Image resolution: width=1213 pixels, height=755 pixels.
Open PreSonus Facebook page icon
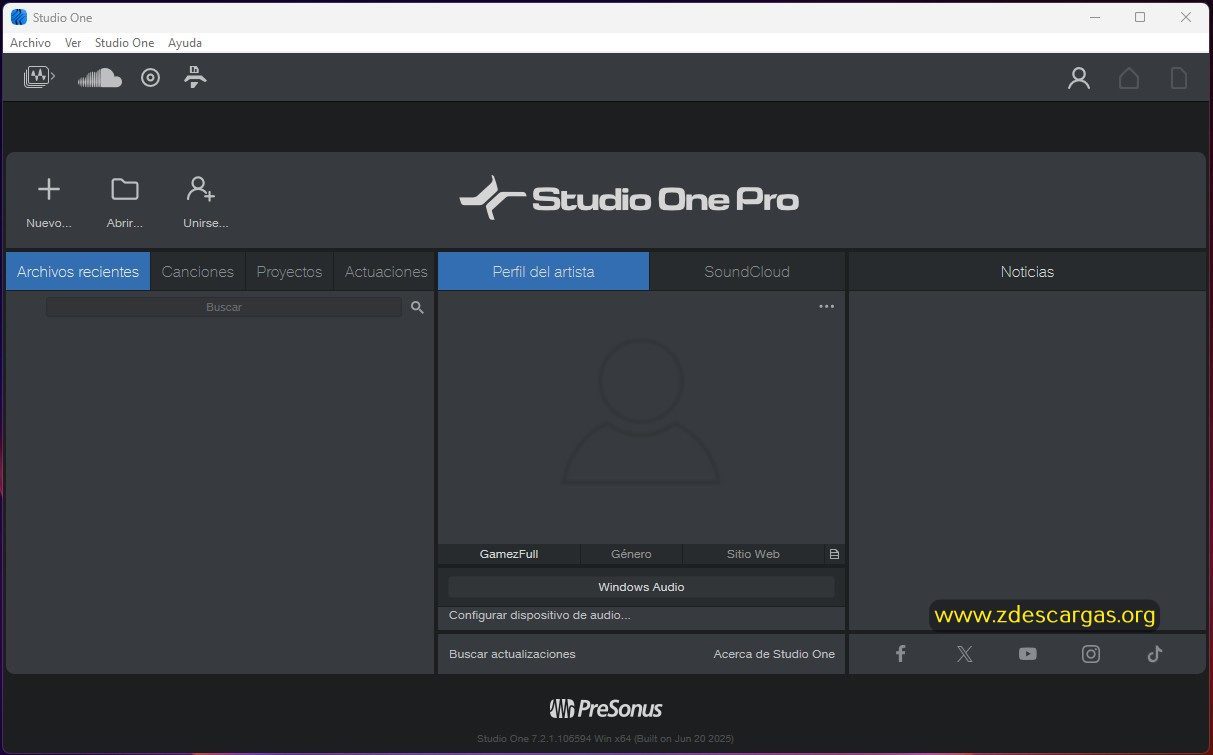click(900, 653)
